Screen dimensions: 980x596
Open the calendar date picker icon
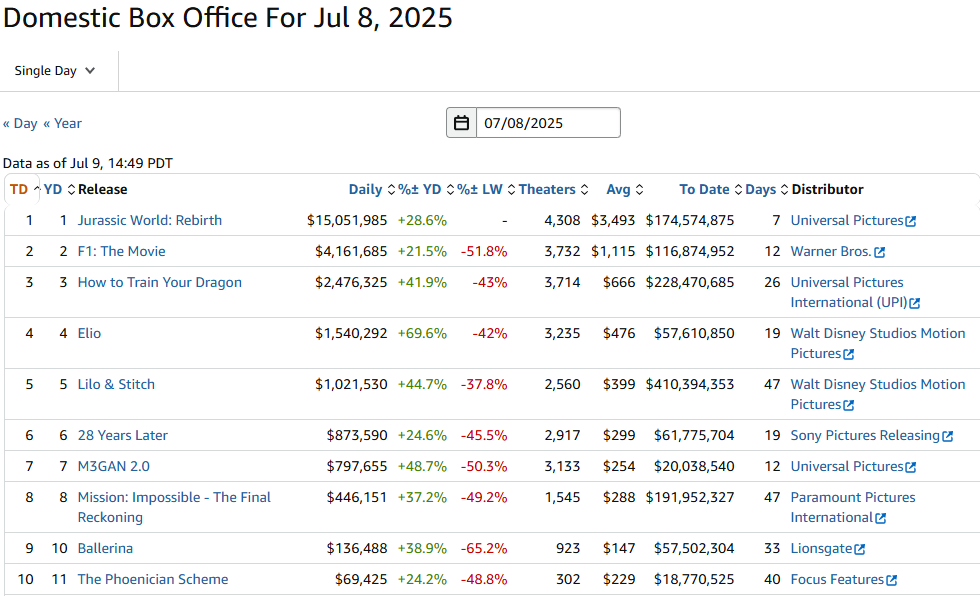pos(461,123)
